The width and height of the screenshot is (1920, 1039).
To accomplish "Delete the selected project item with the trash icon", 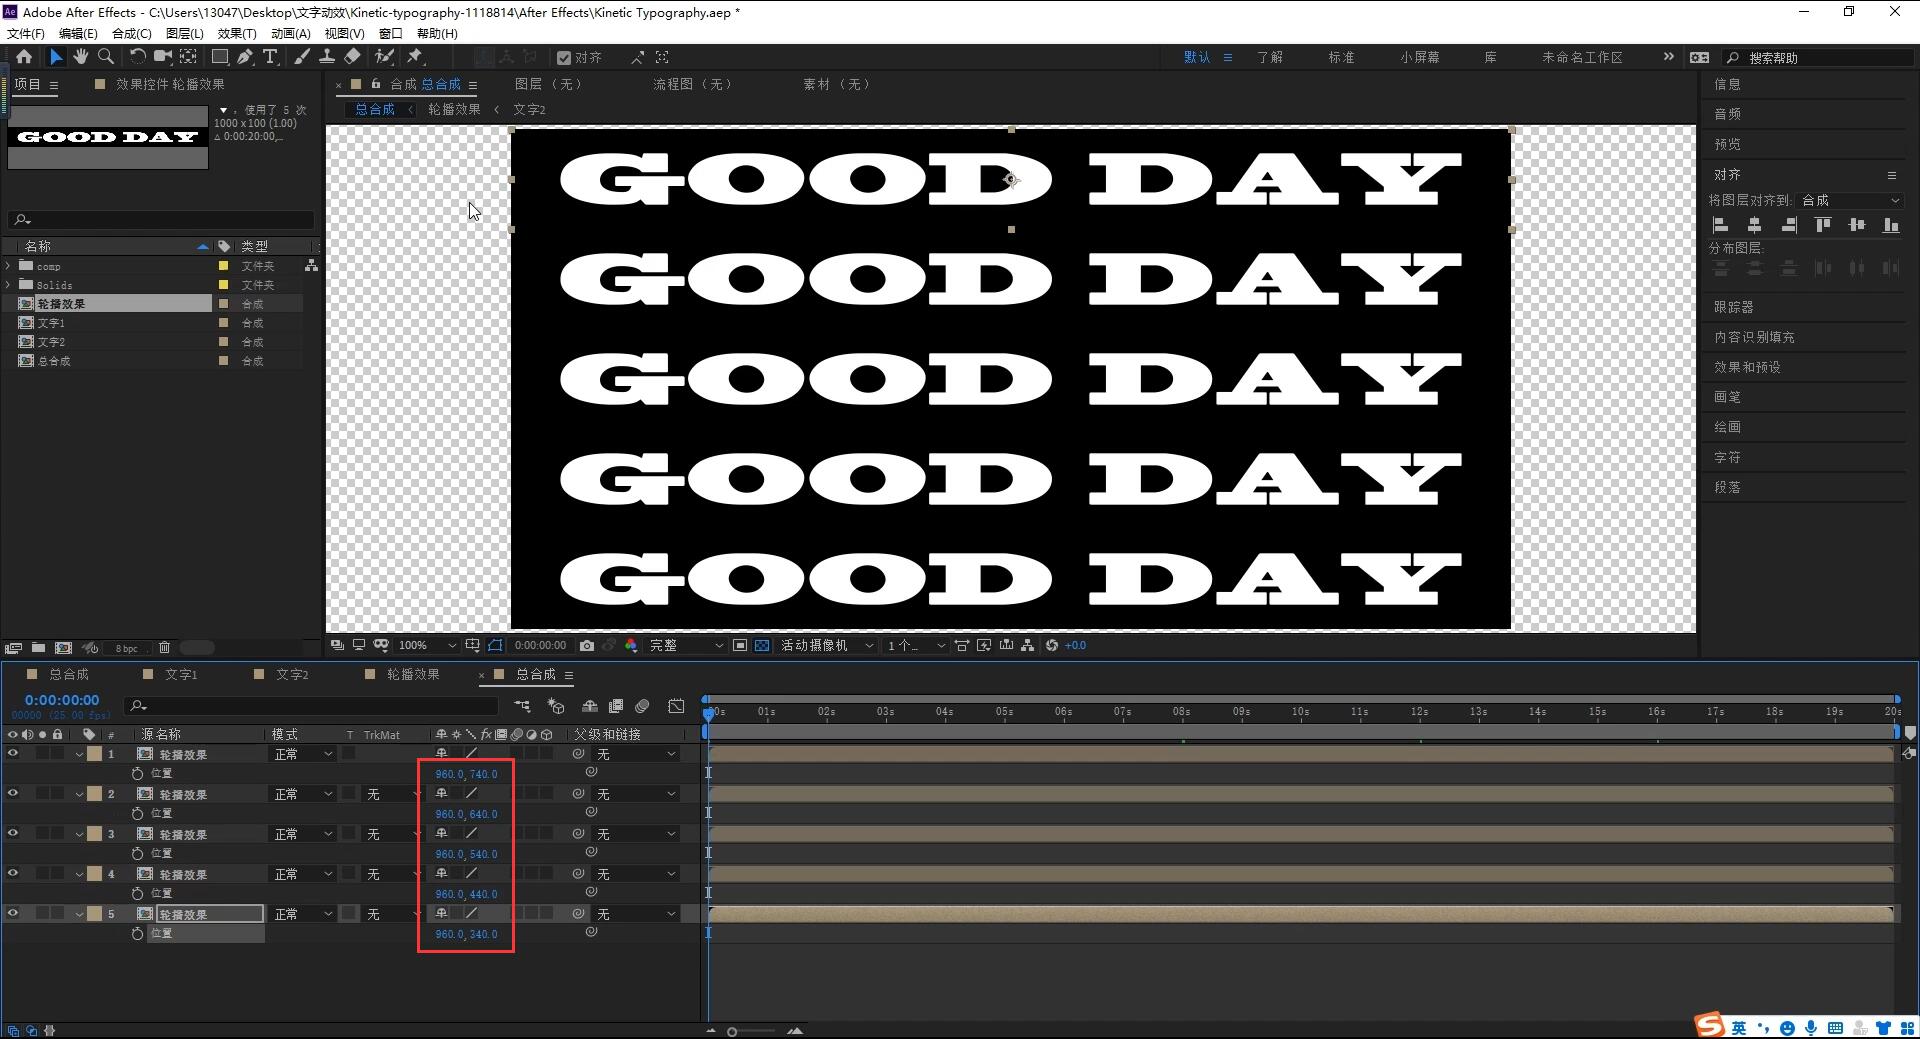I will (x=165, y=648).
